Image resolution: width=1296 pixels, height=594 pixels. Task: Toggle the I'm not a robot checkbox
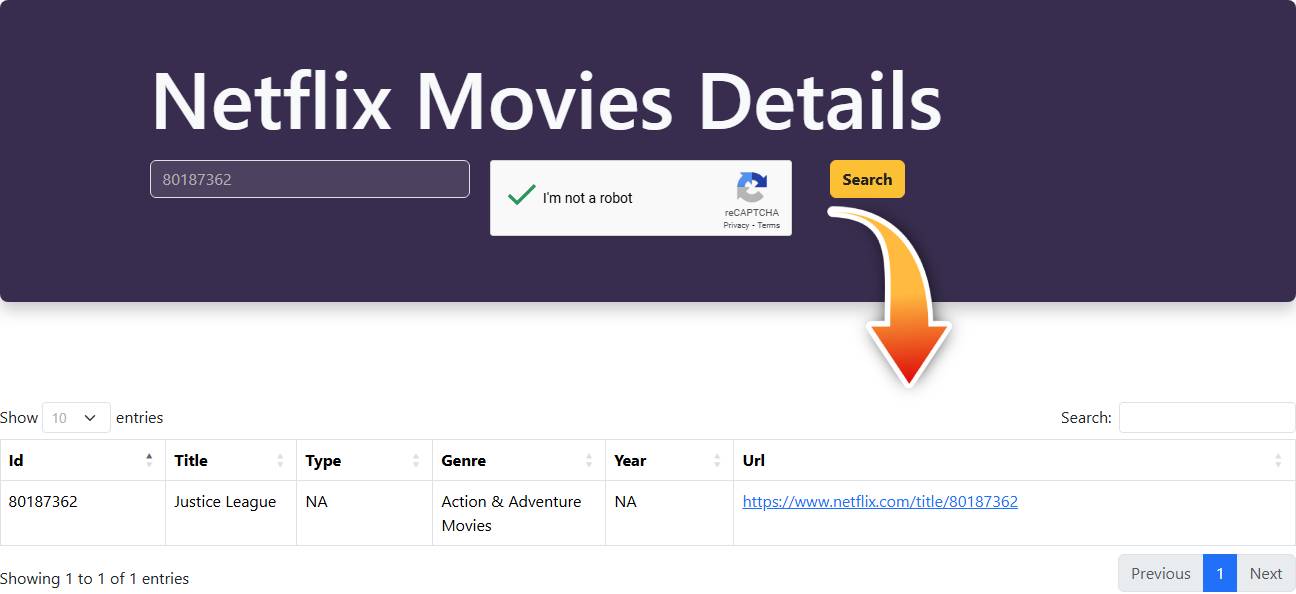[x=521, y=196]
